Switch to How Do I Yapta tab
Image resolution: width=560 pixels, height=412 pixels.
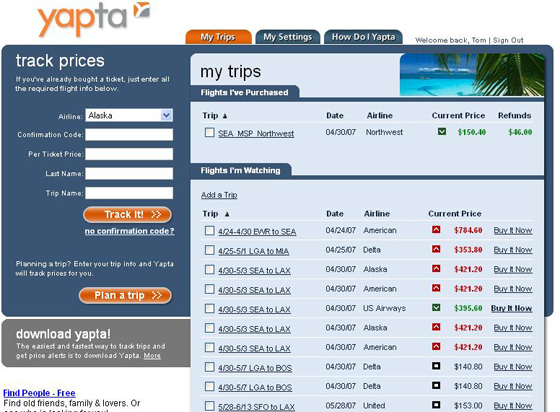pyautogui.click(x=363, y=37)
